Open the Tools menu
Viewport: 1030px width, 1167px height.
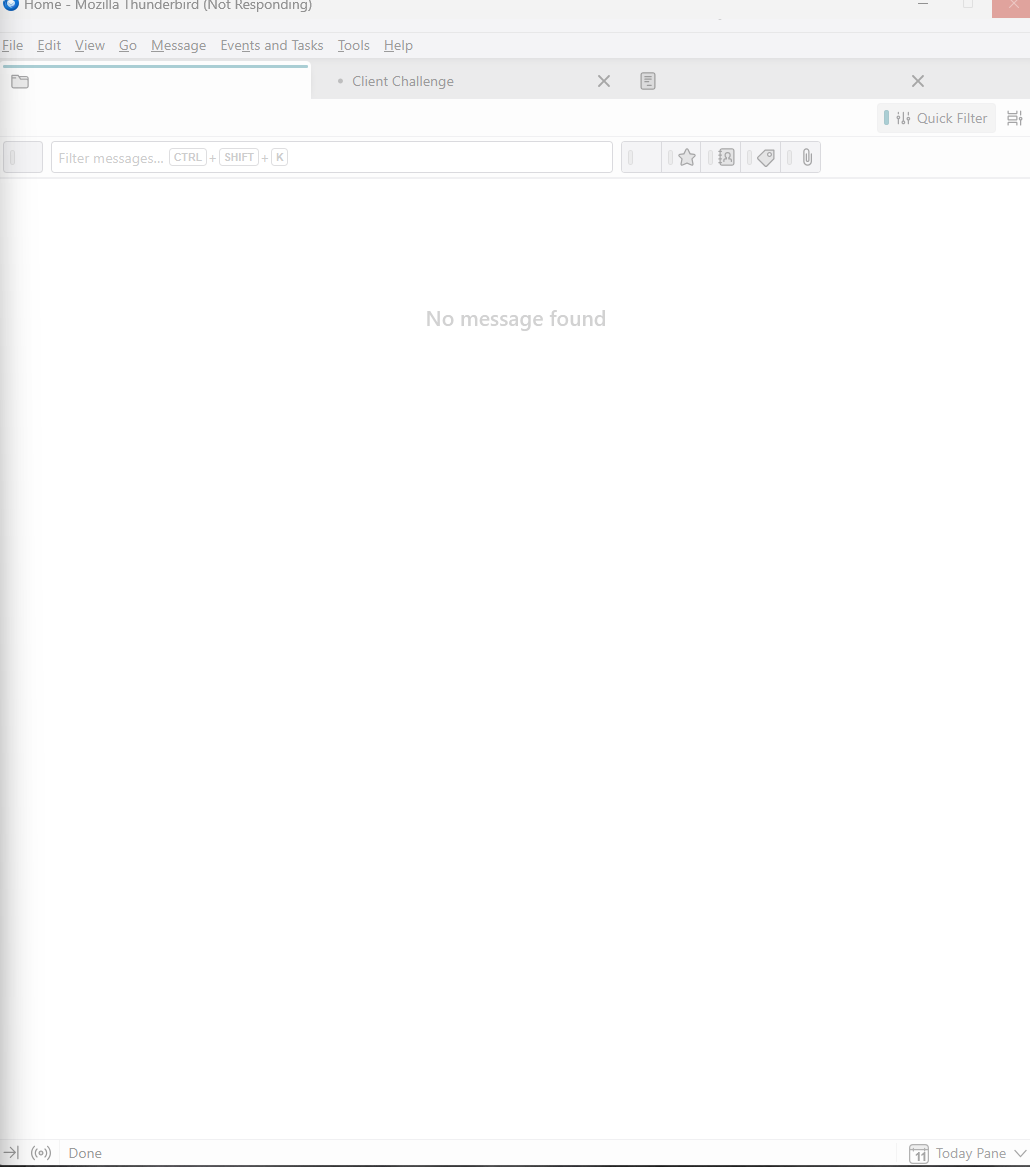[x=354, y=45]
